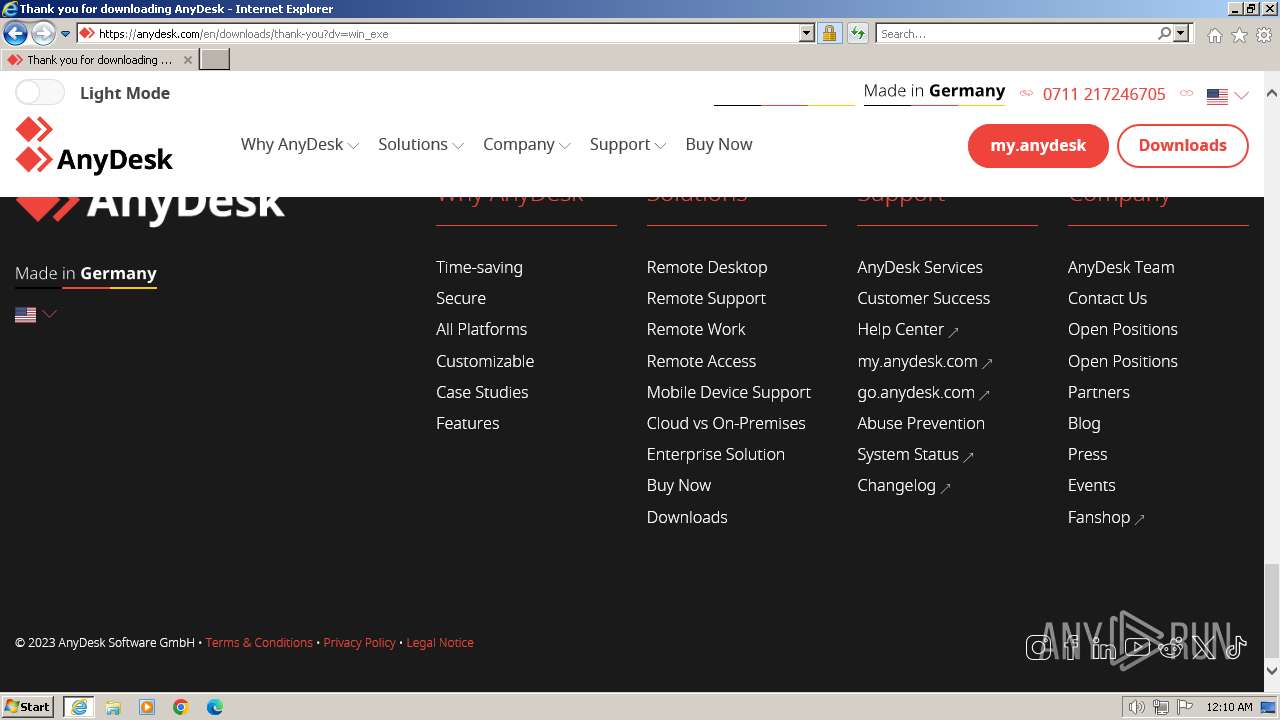Open the search provider dropdown arrow
Viewport: 1280px width, 720px height.
tap(1181, 33)
